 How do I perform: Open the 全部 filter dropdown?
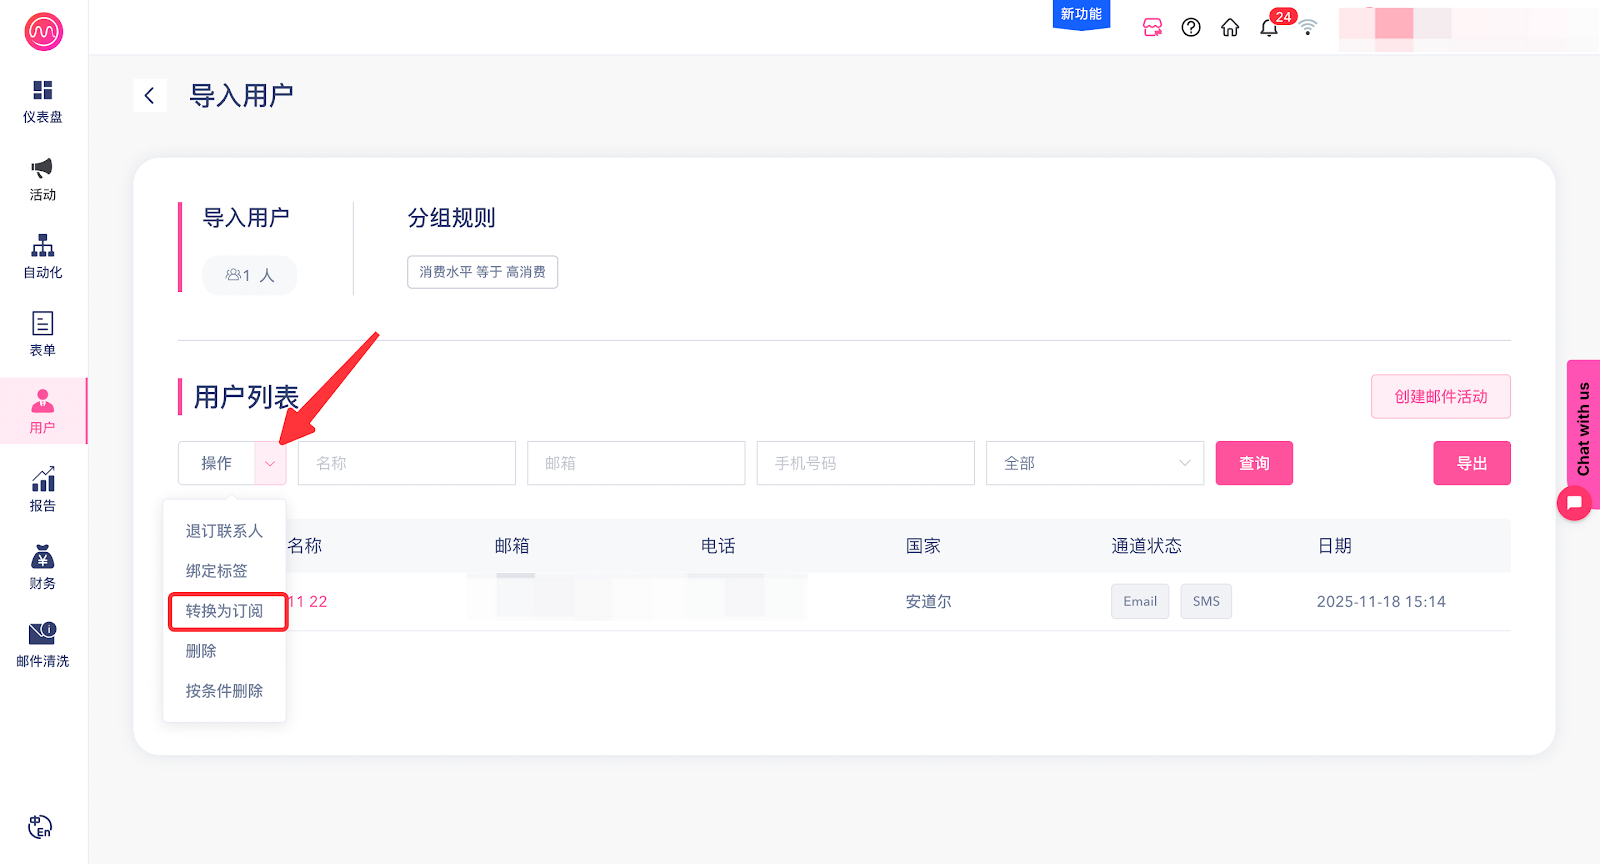[1095, 463]
